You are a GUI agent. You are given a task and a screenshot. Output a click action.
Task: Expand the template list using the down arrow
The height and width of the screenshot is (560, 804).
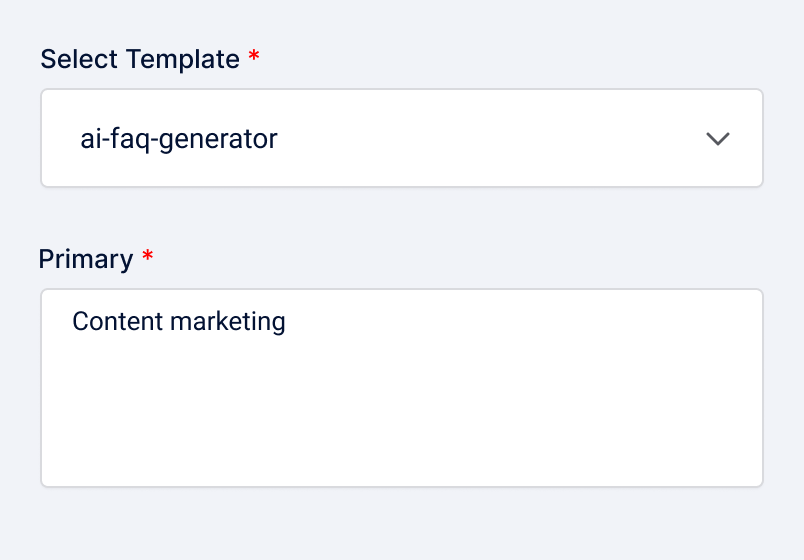(x=718, y=139)
